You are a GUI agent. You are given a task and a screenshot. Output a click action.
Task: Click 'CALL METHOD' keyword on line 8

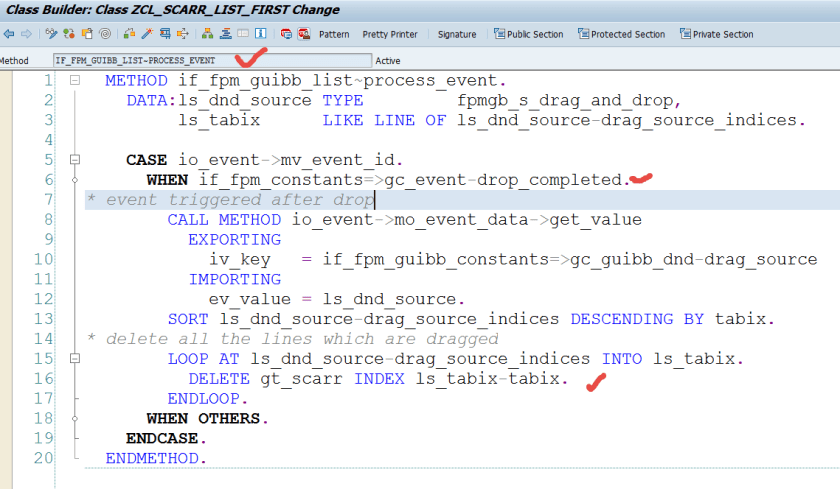point(224,220)
